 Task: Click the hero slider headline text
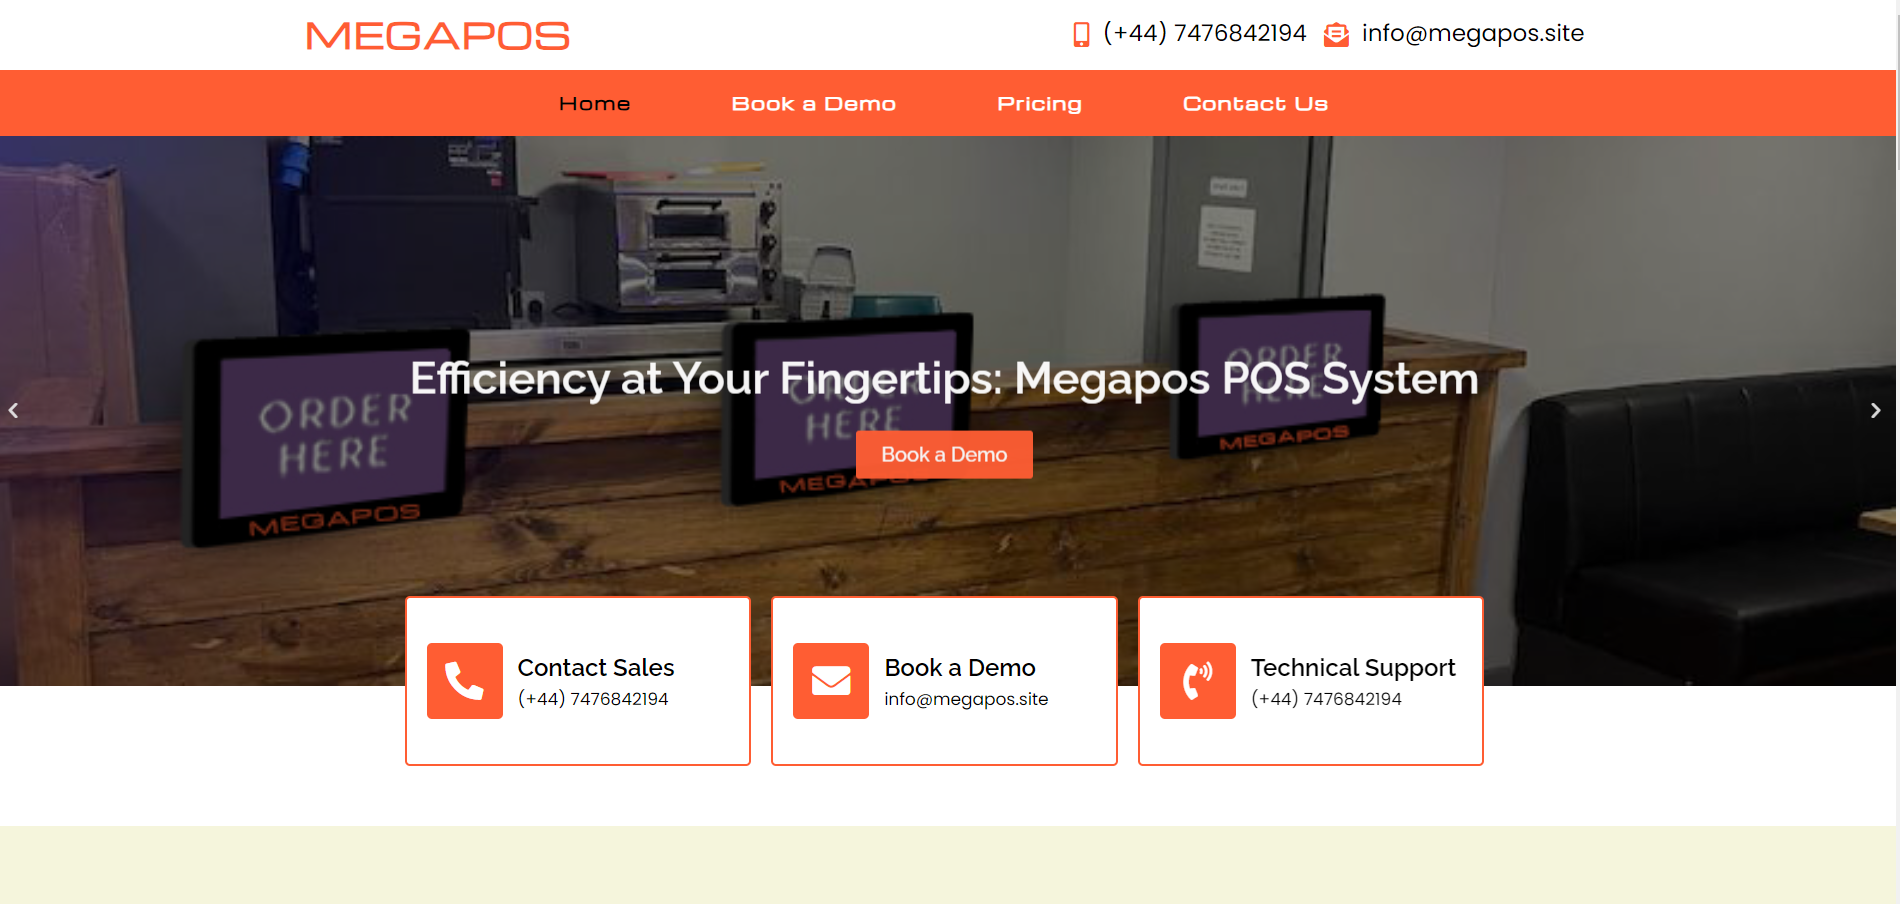(944, 379)
